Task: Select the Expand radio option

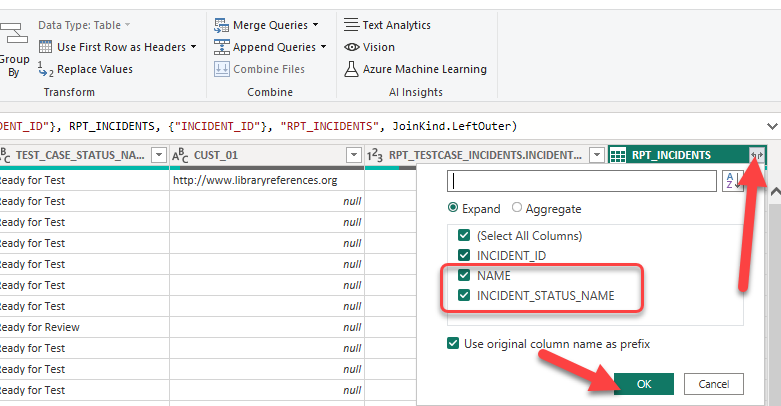Action: tap(453, 207)
